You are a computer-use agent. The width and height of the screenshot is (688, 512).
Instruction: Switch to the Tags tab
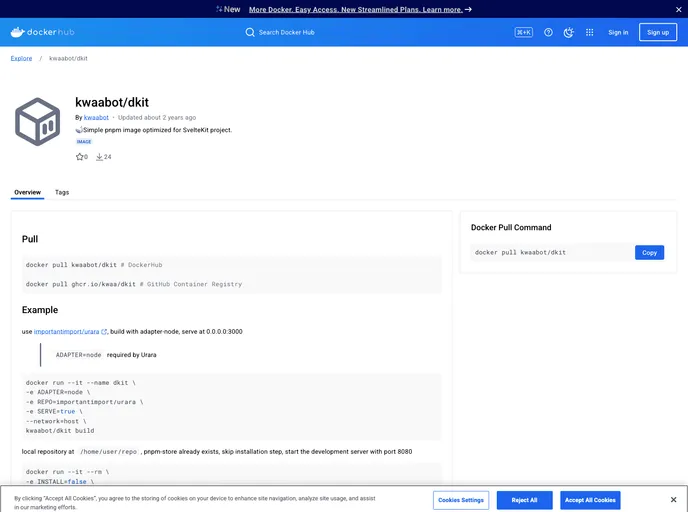click(x=62, y=192)
